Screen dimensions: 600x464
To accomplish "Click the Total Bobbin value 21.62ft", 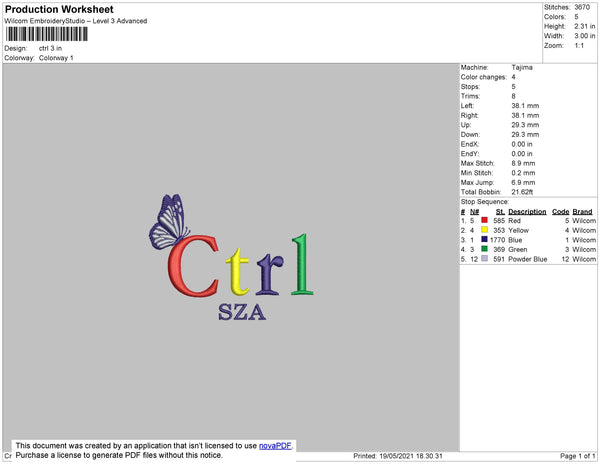I will point(522,192).
